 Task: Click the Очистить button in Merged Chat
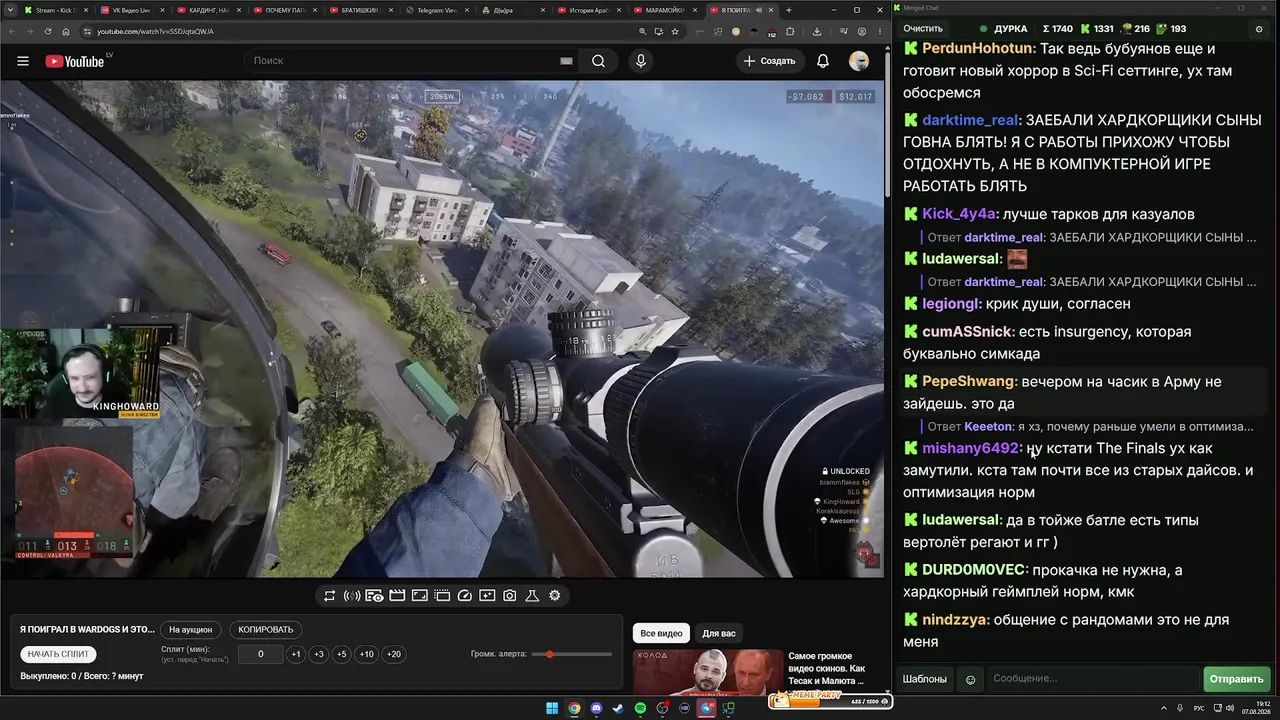pos(923,29)
